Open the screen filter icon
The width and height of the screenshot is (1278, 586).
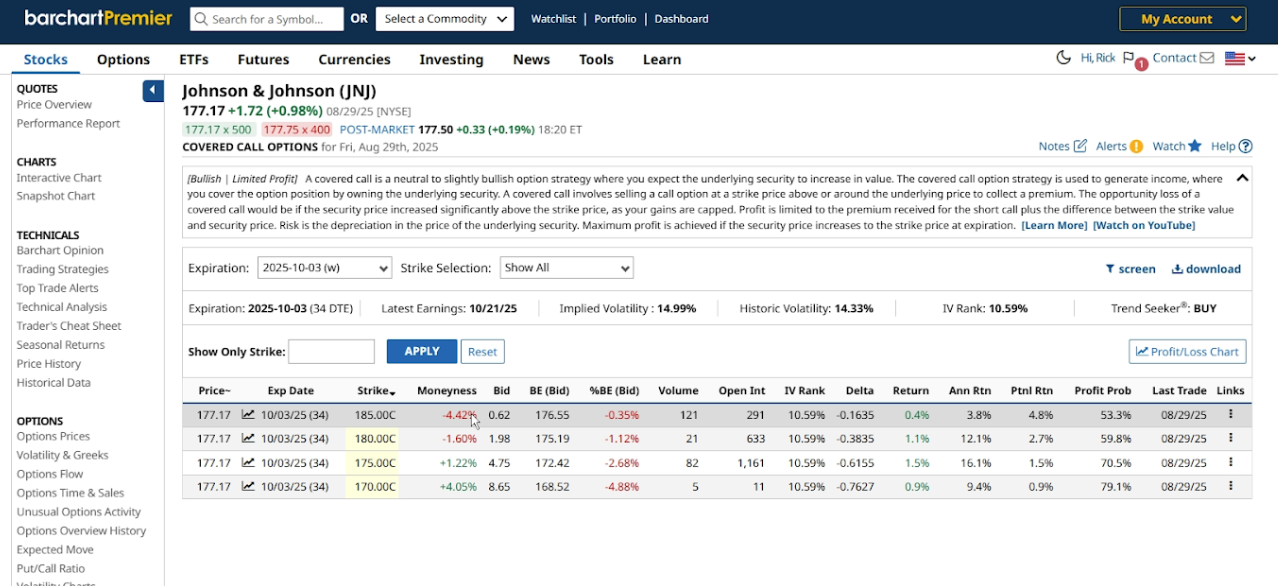click(x=1114, y=268)
